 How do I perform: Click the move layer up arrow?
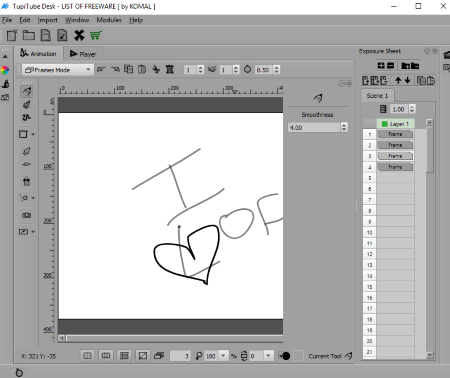398,80
